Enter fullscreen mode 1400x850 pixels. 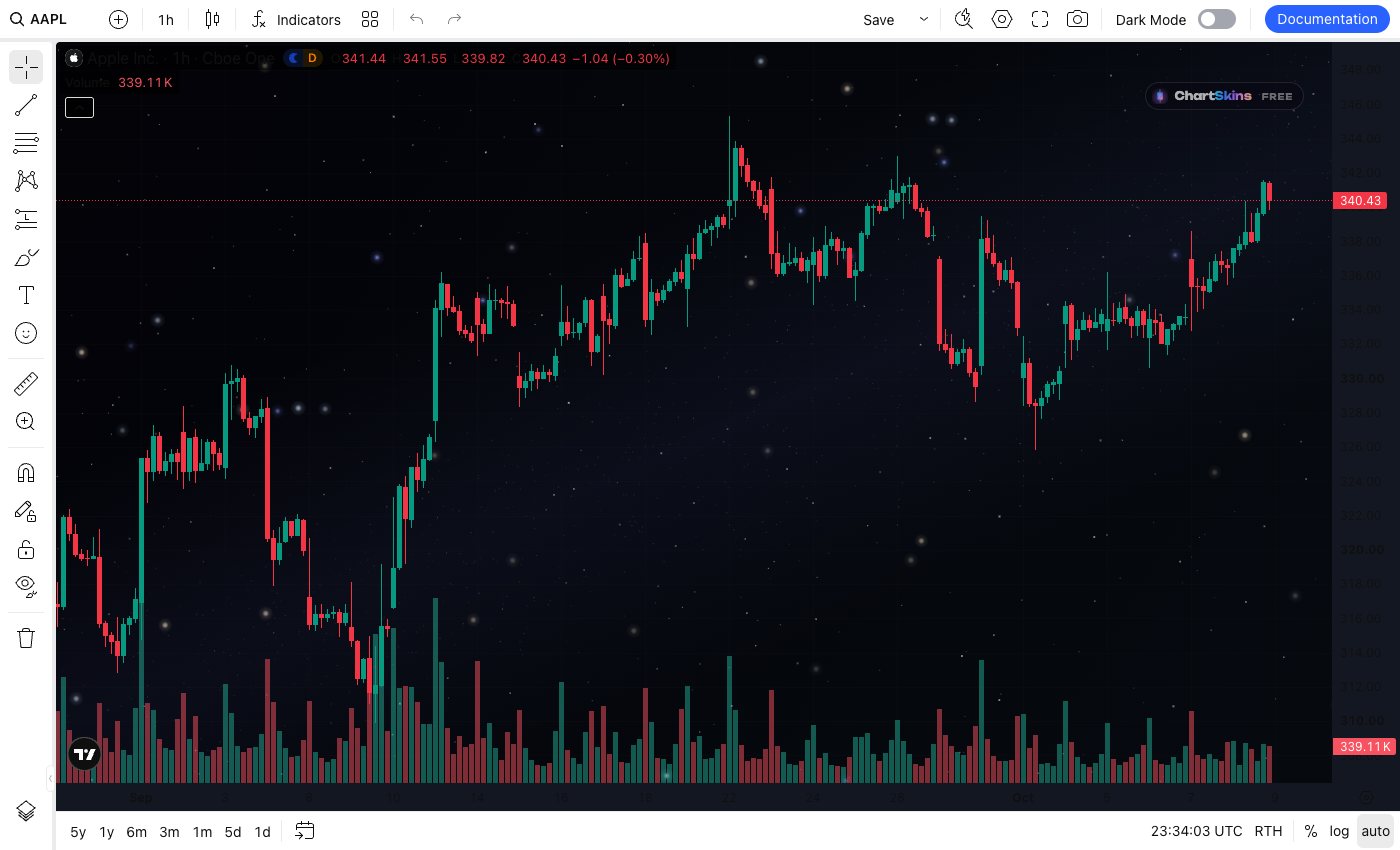click(1040, 19)
